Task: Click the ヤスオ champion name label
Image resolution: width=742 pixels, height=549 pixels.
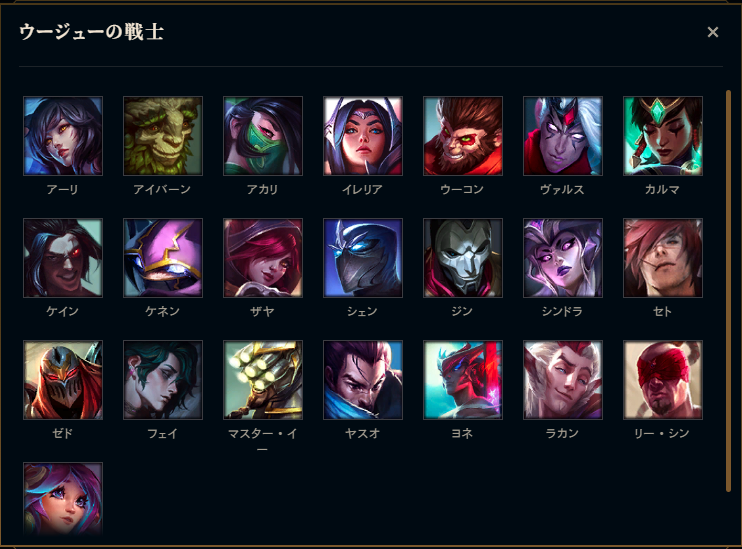Action: tap(362, 434)
